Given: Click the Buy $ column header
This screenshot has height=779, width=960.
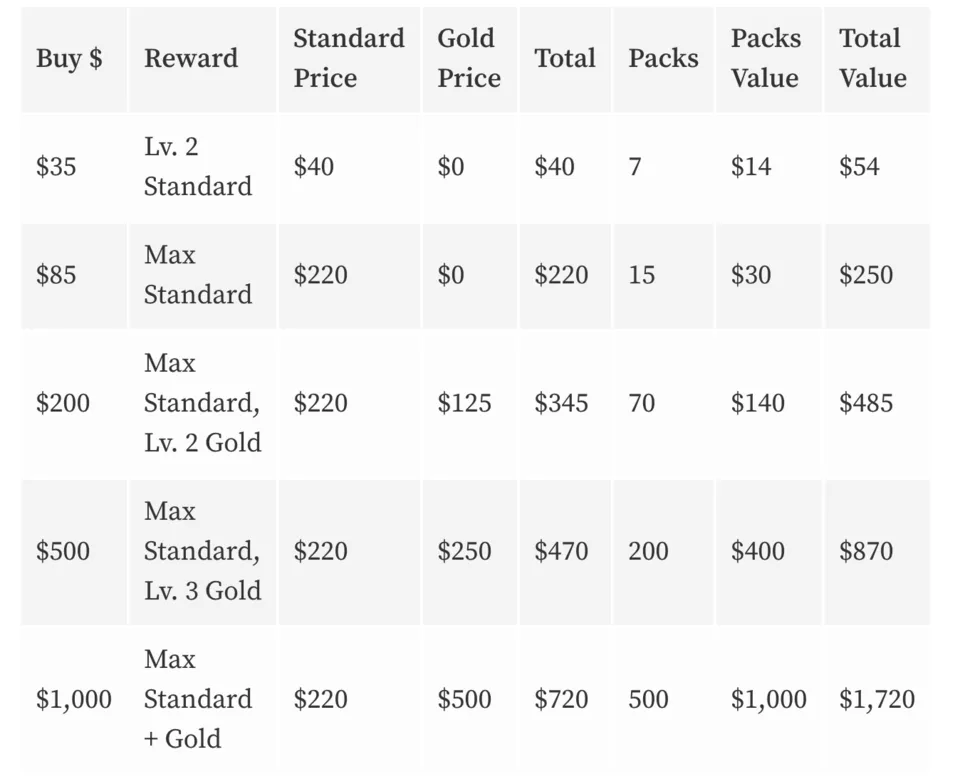Looking at the screenshot, I should [x=68, y=58].
